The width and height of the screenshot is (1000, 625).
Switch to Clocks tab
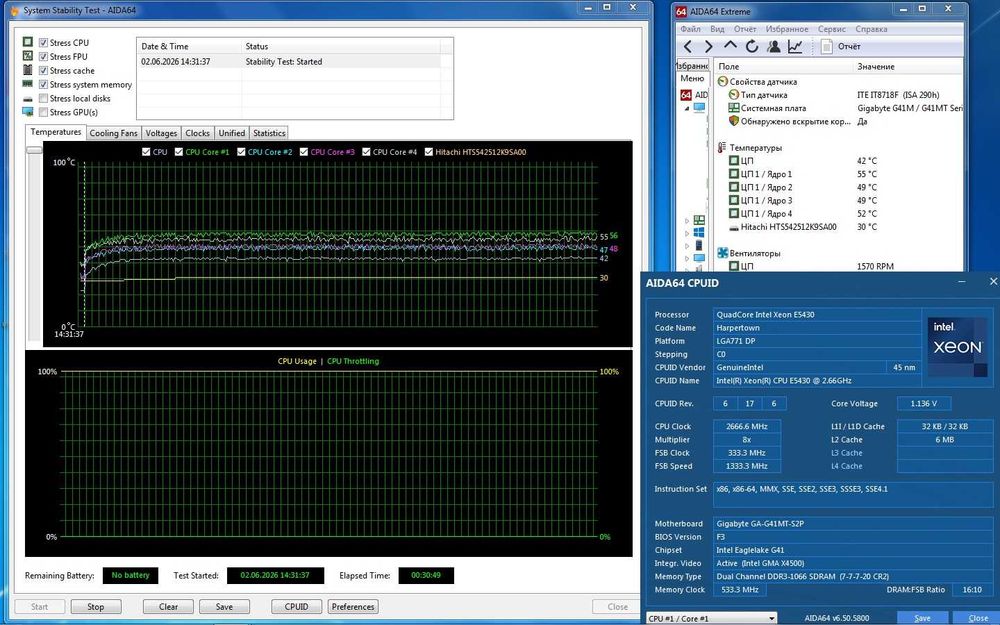point(198,133)
